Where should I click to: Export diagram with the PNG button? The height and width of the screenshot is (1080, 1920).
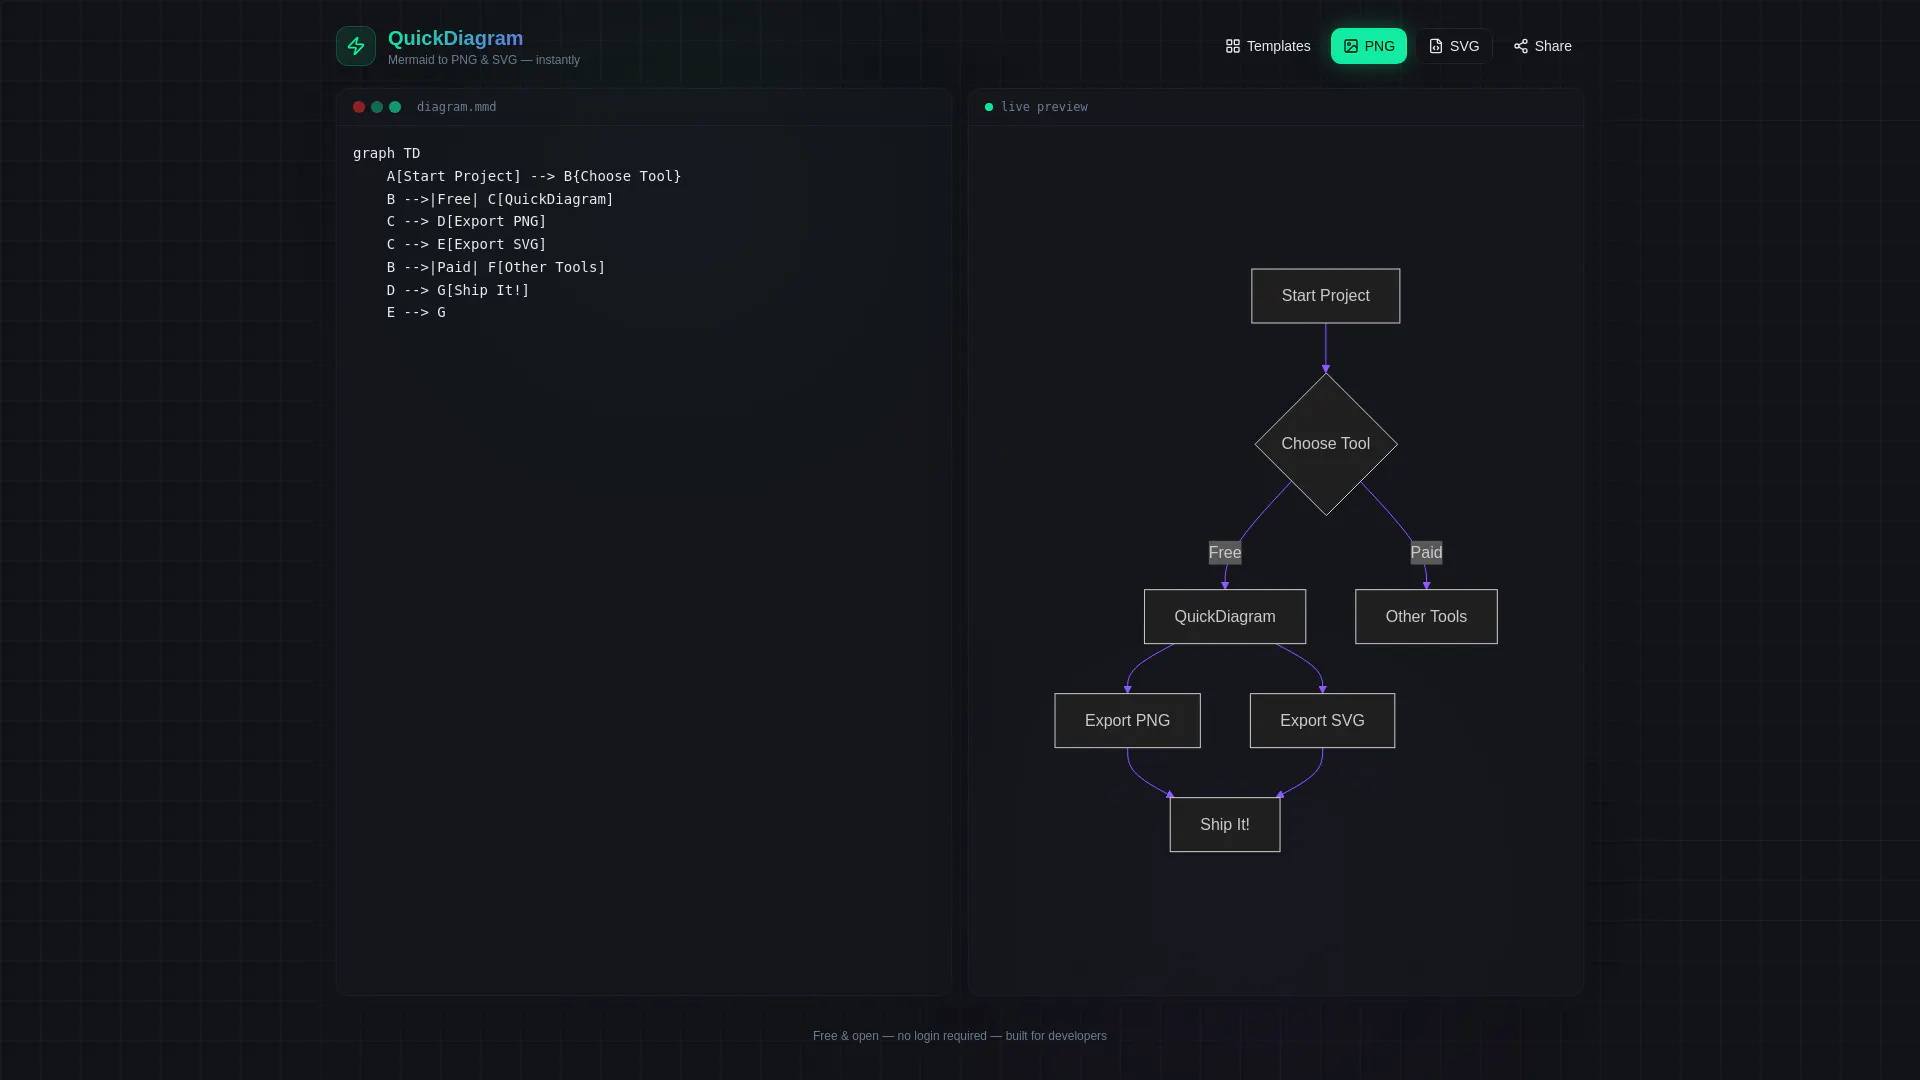1368,46
